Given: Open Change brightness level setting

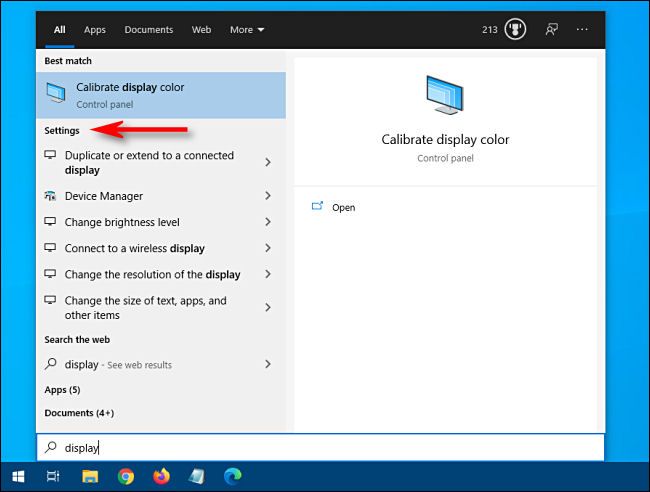Looking at the screenshot, I should [x=161, y=222].
